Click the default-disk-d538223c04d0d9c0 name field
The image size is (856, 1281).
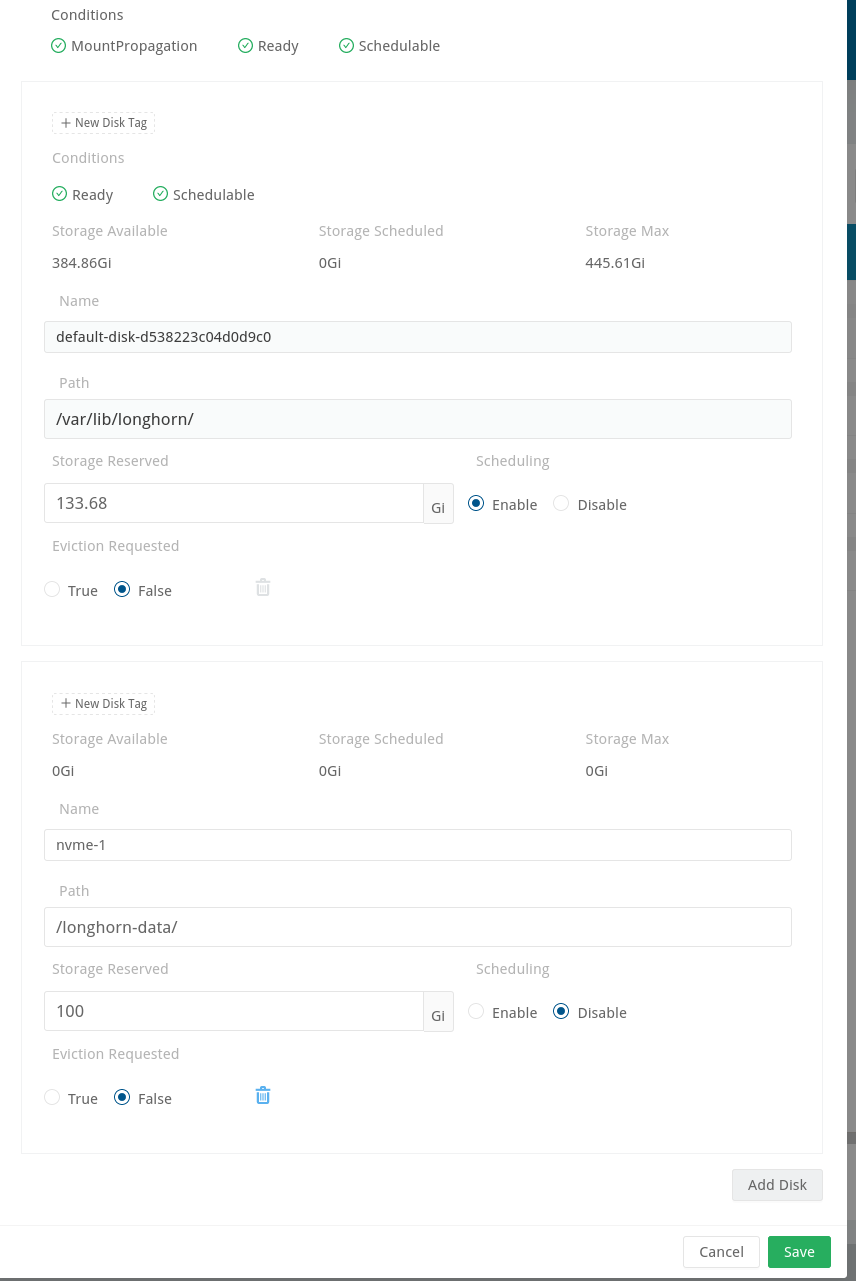tap(418, 337)
